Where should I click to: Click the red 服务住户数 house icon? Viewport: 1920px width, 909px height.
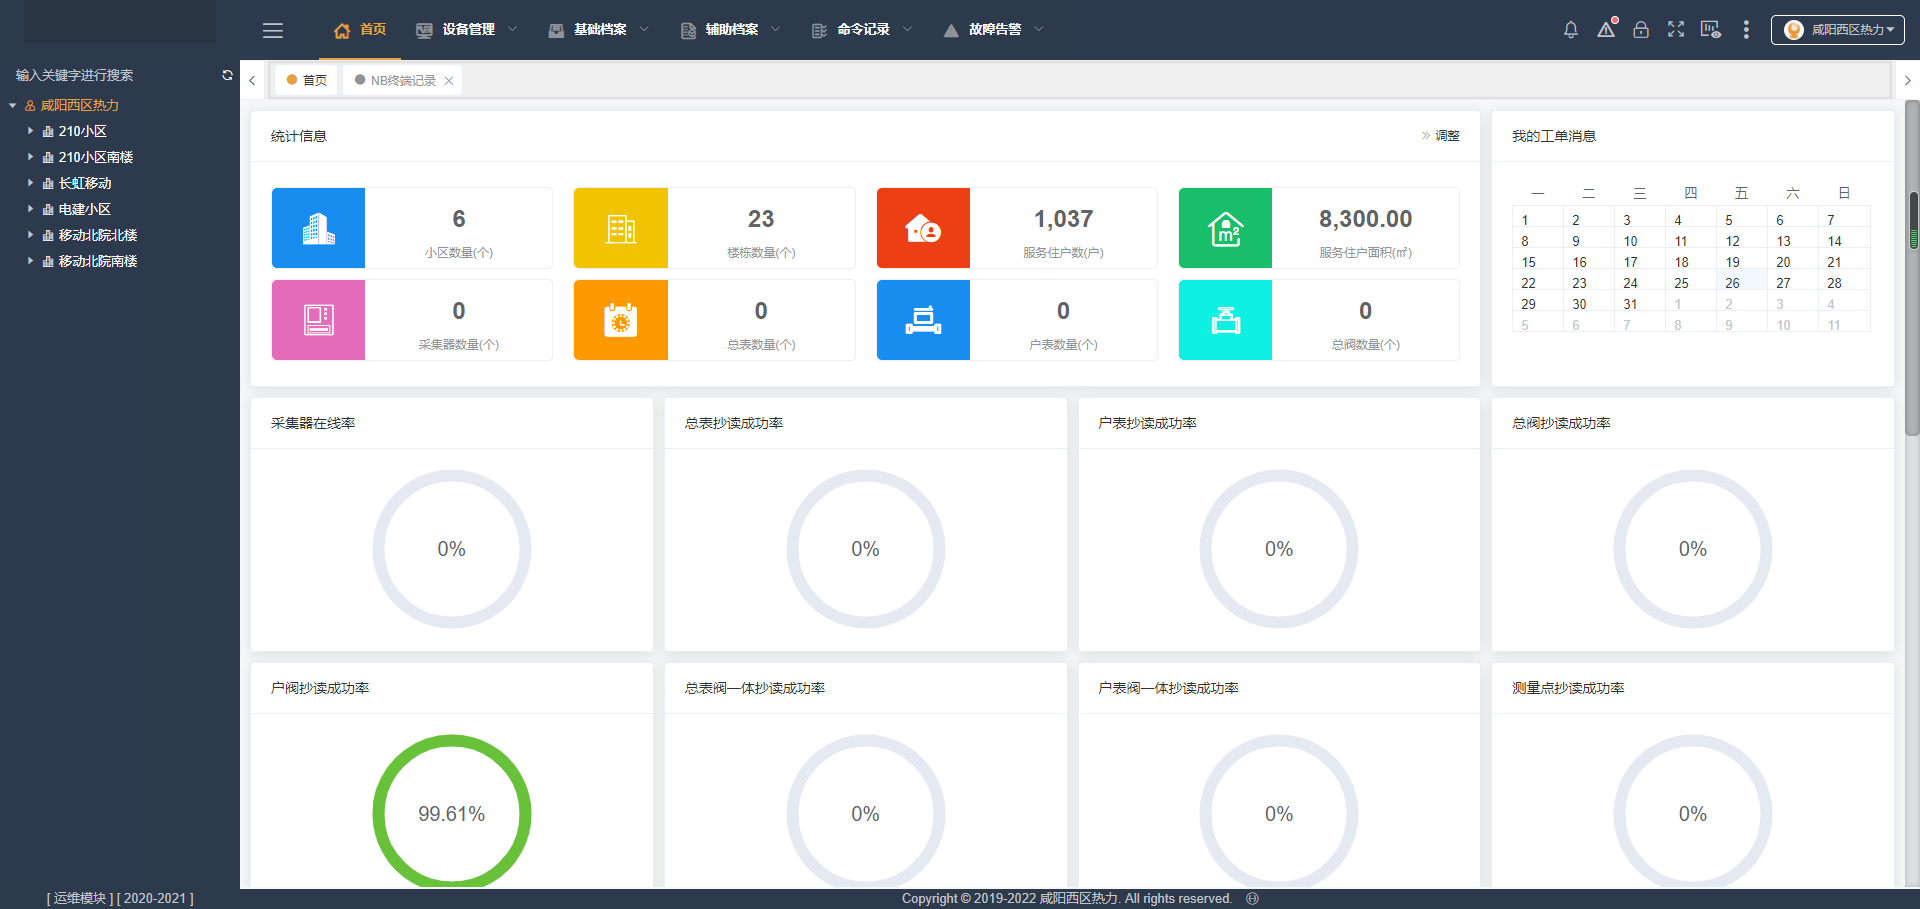tap(923, 228)
